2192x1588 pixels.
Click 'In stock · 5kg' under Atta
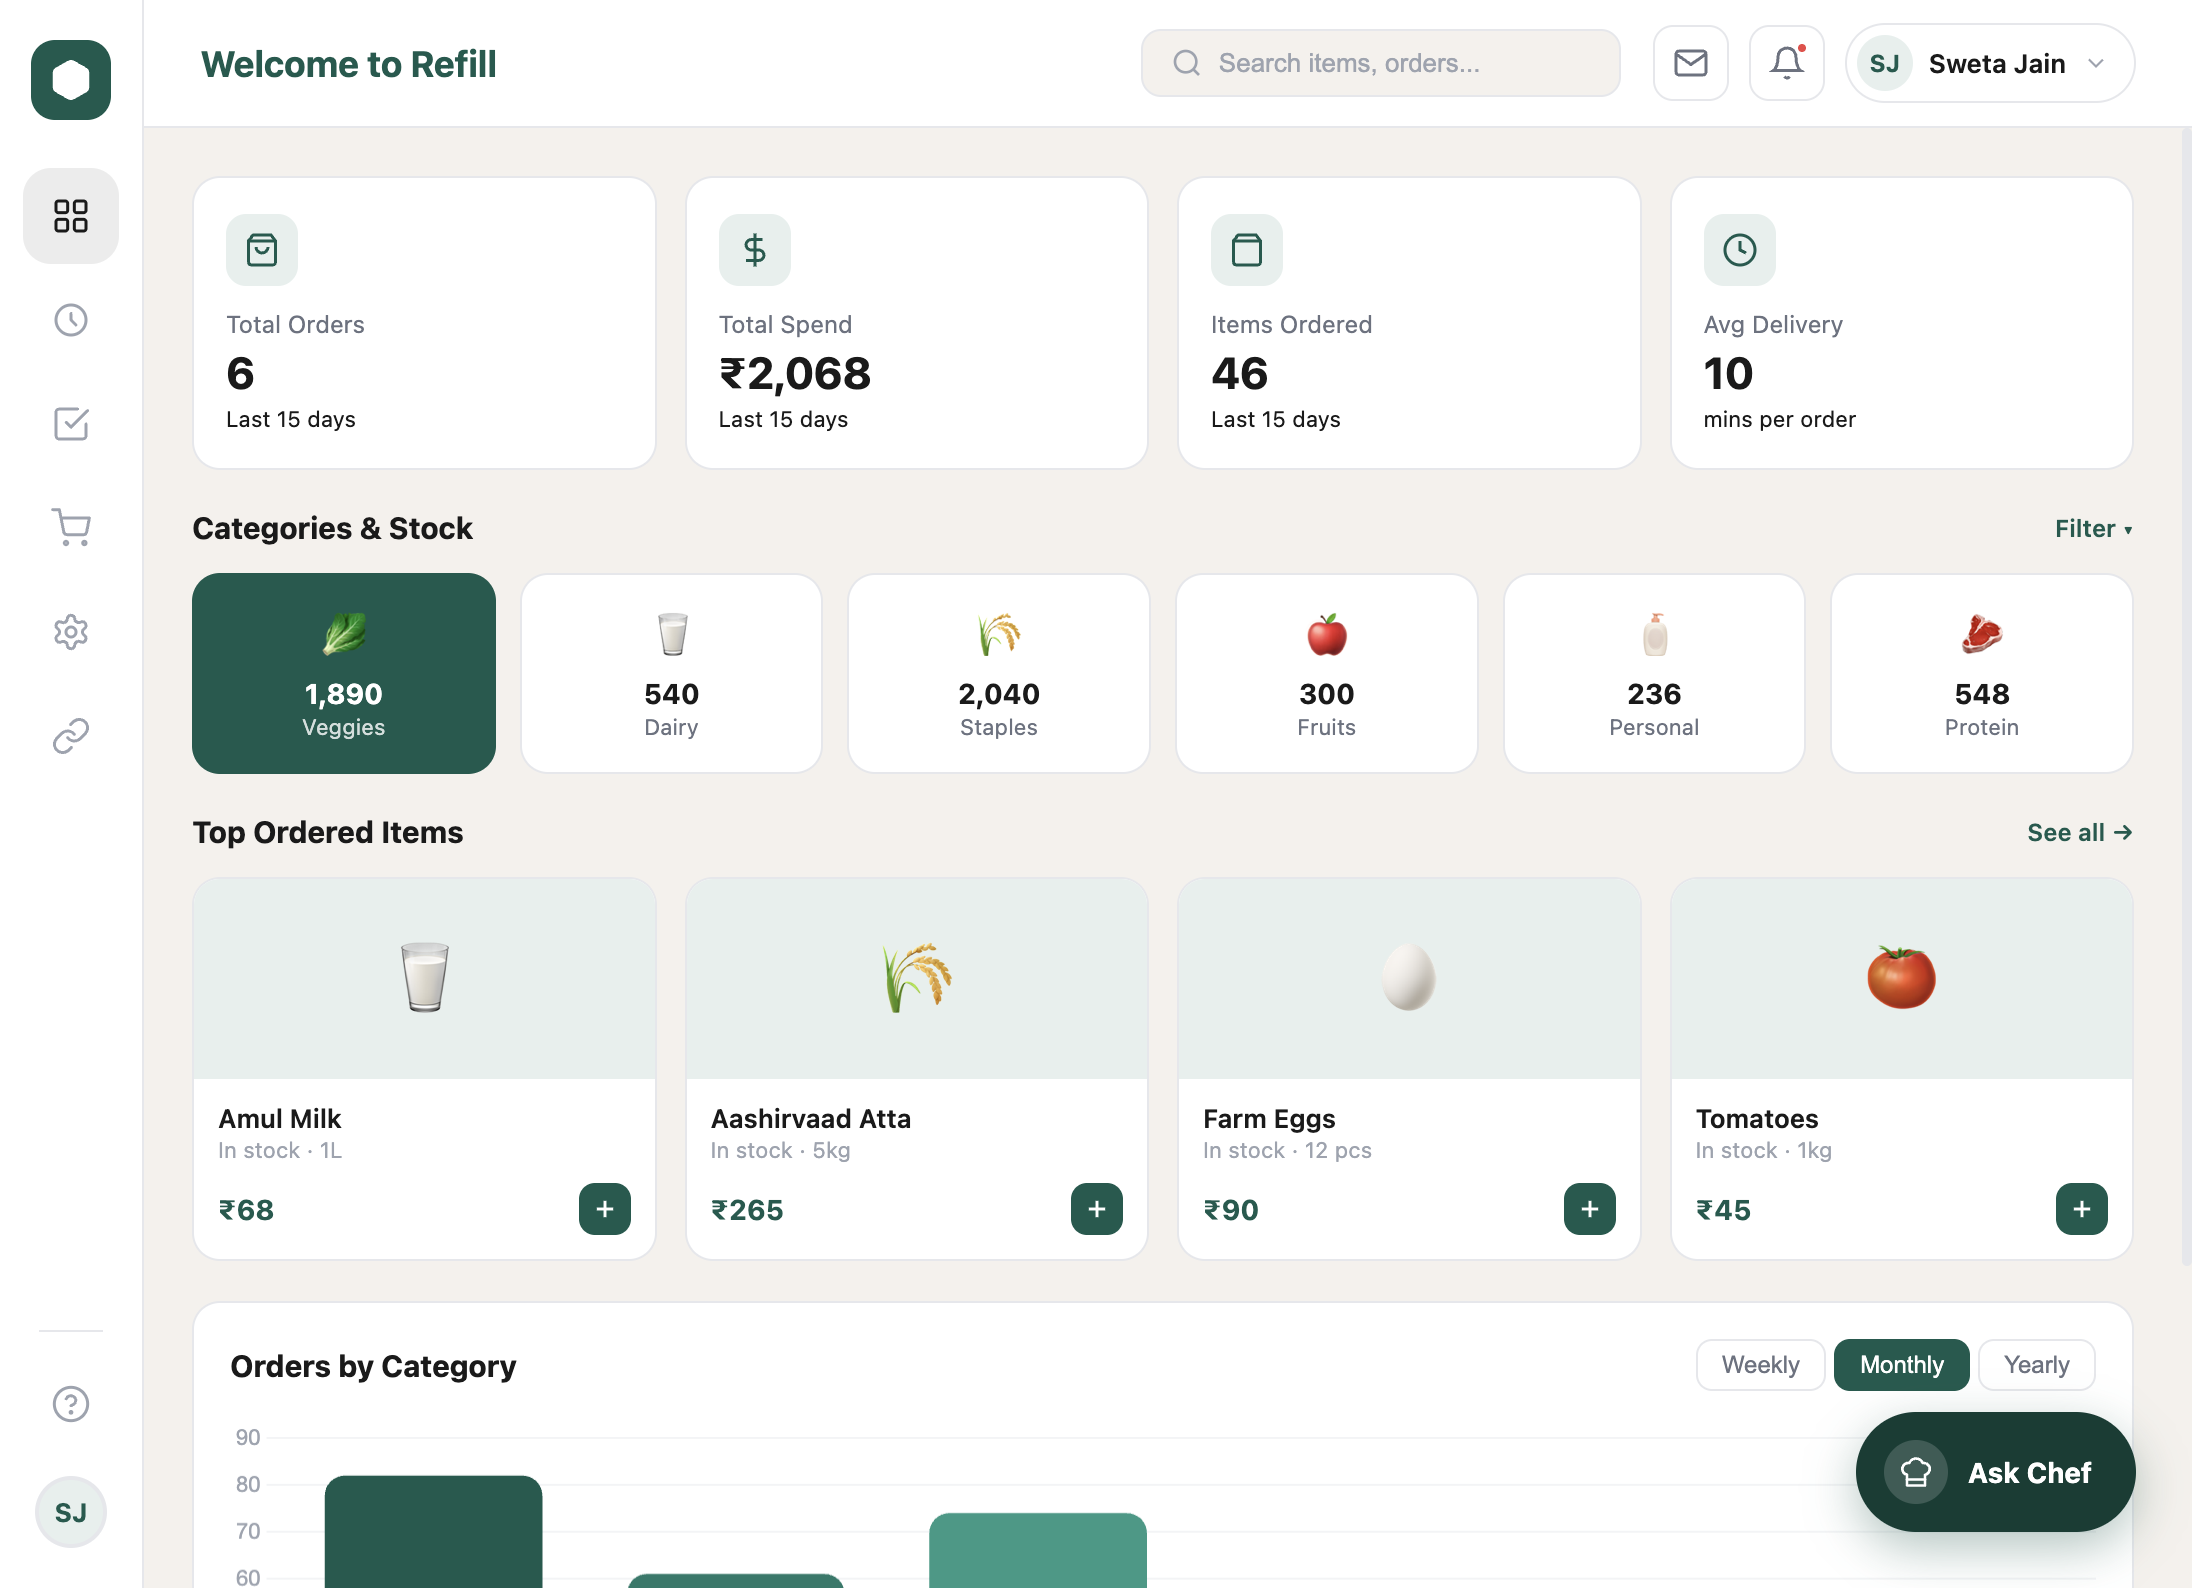click(x=781, y=1151)
